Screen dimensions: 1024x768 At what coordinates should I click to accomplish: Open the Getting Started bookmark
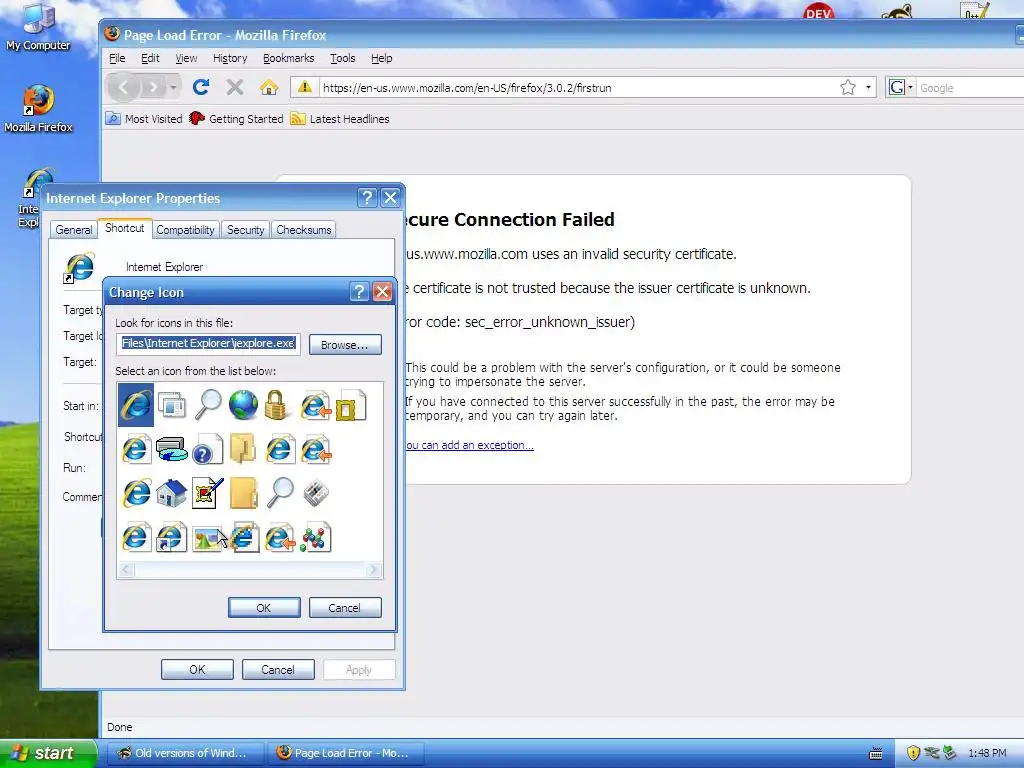[236, 119]
